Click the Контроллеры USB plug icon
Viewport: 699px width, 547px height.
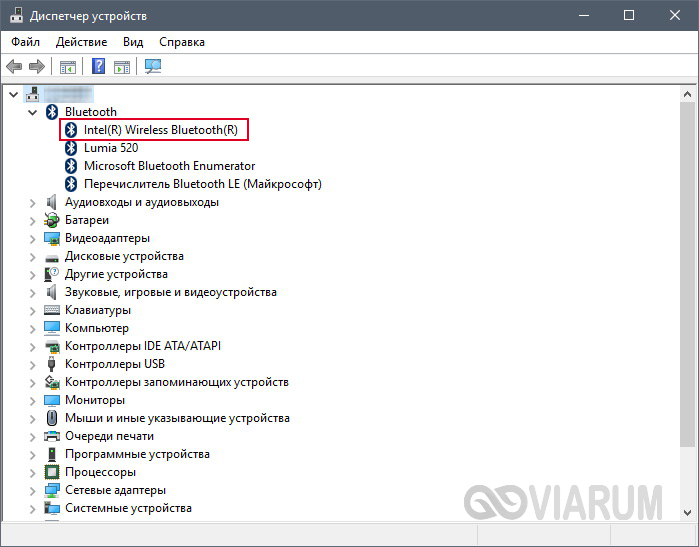(x=52, y=364)
